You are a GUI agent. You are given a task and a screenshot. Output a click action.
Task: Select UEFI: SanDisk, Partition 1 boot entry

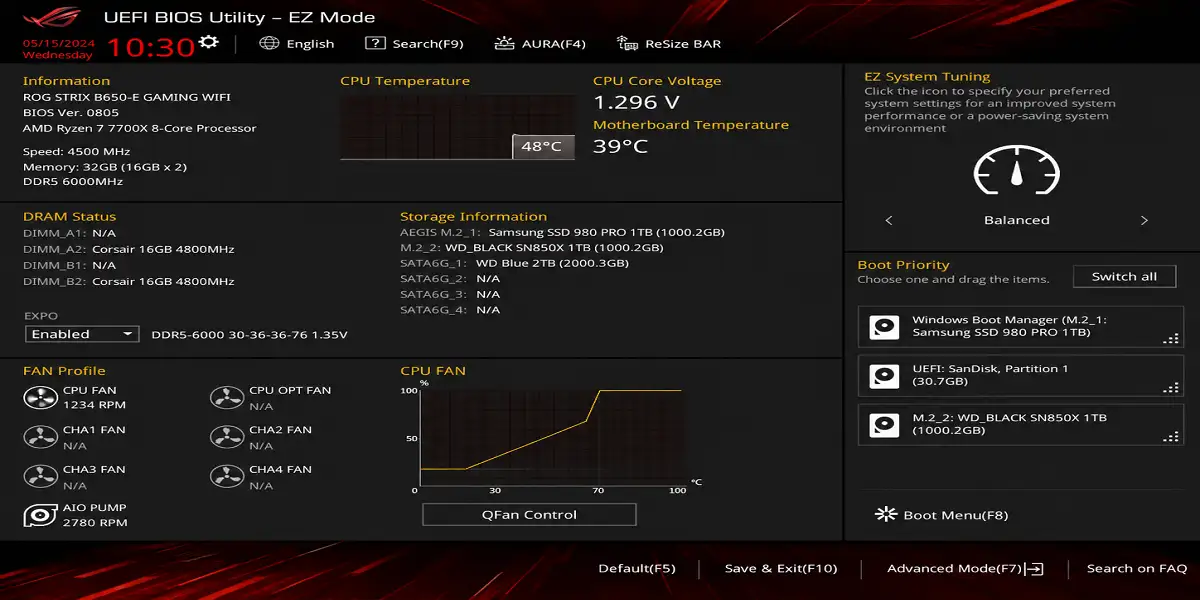click(x=1021, y=375)
